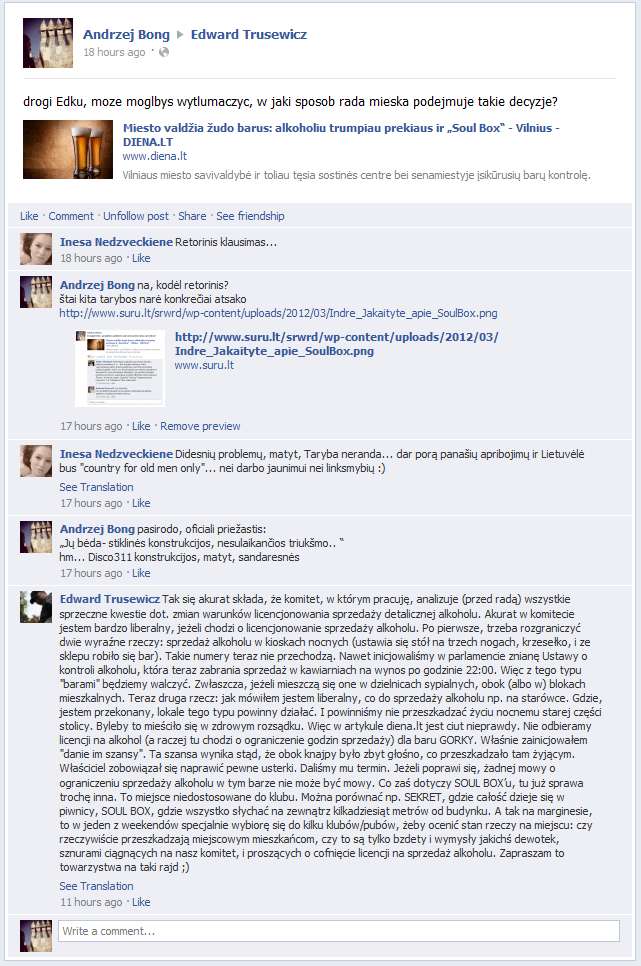Remove preview from Andrzej's link comment
Screen dimensions: 641x966
pyautogui.click(x=200, y=426)
